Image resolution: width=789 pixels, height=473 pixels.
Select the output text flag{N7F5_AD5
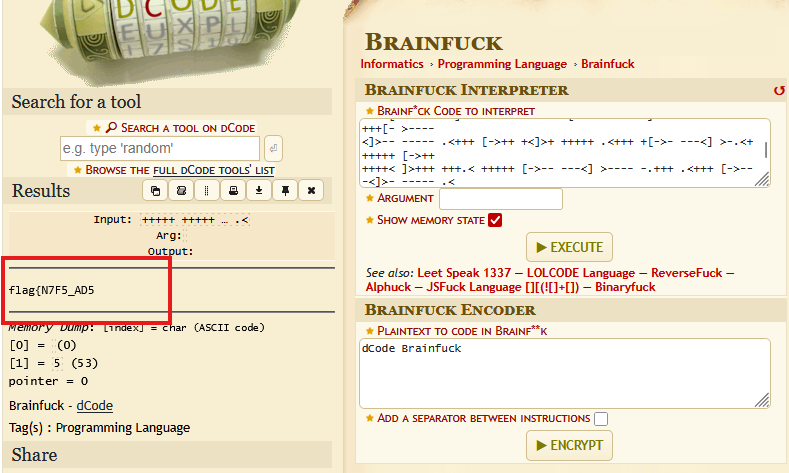pyautogui.click(x=51, y=290)
